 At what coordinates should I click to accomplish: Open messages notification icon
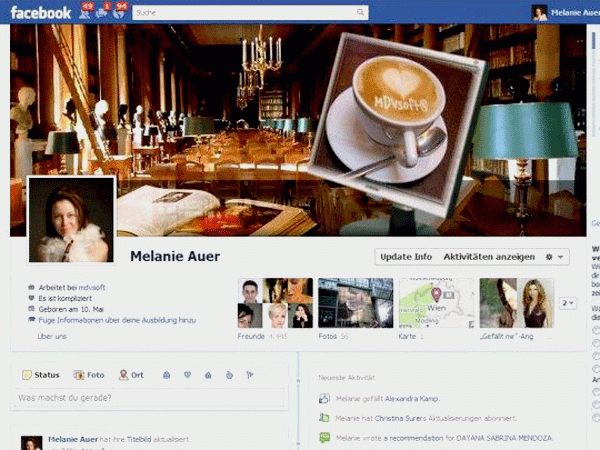pos(101,13)
